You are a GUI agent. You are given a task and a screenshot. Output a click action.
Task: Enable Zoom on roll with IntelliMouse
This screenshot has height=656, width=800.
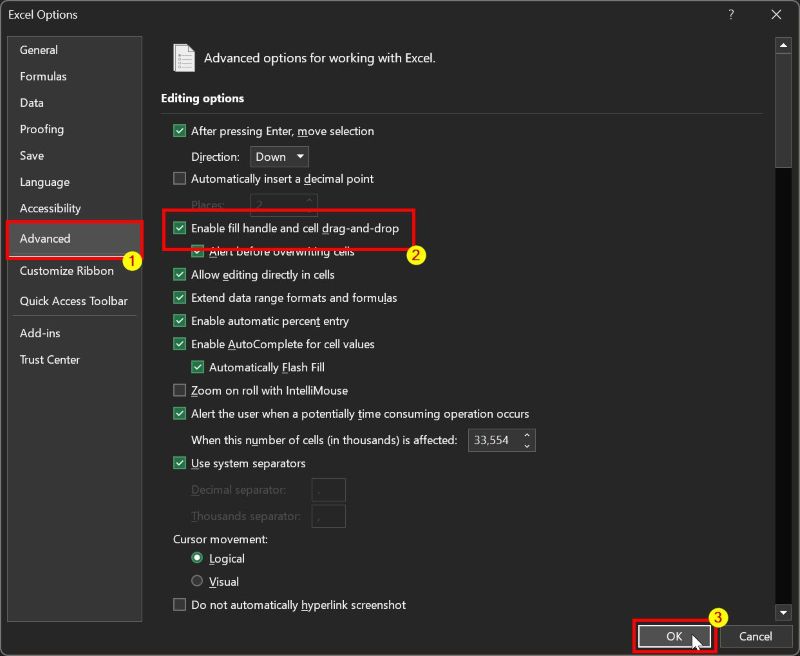[x=180, y=390]
